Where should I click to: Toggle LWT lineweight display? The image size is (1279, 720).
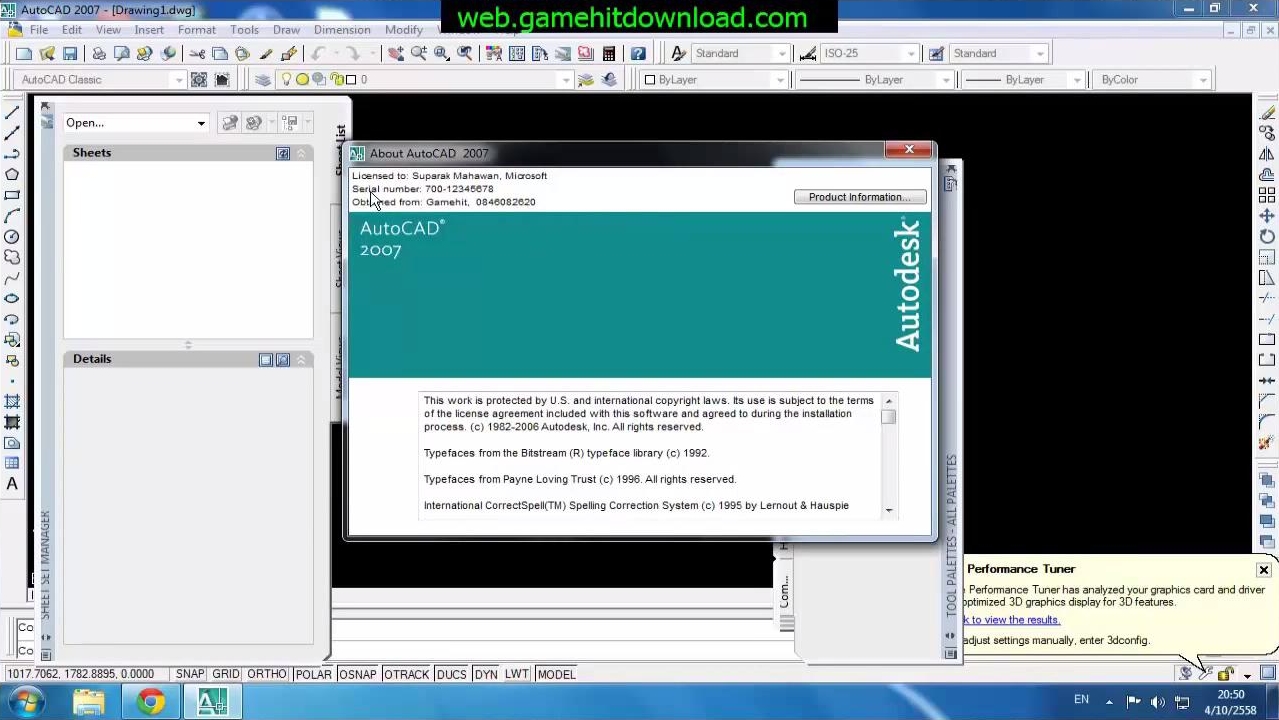click(517, 674)
